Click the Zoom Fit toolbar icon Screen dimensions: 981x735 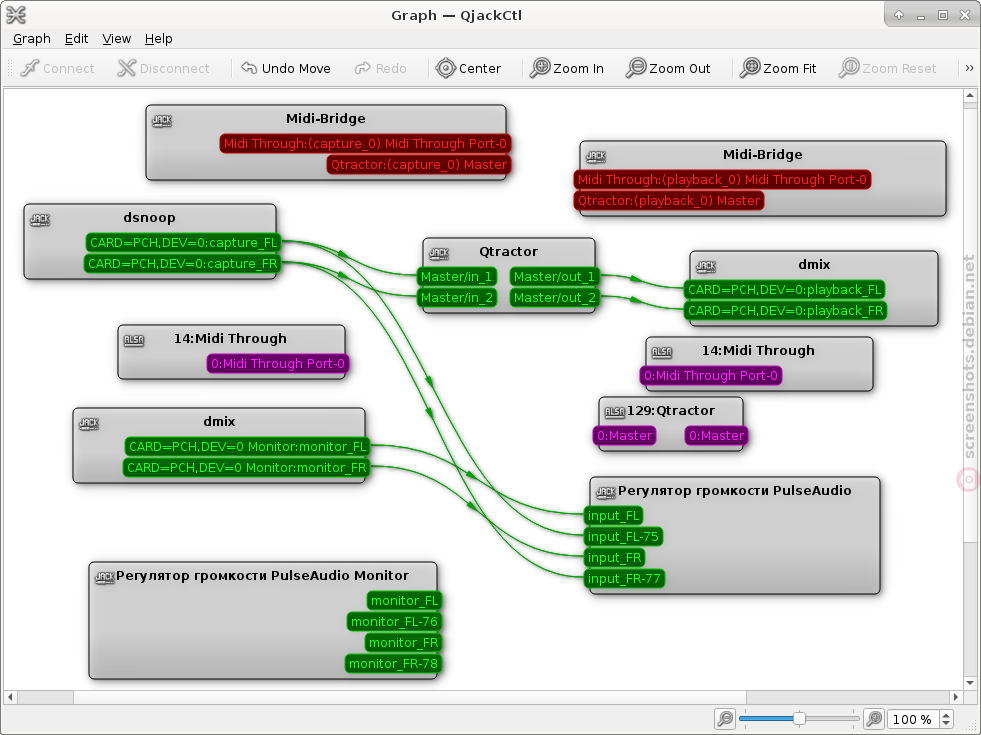[750, 68]
